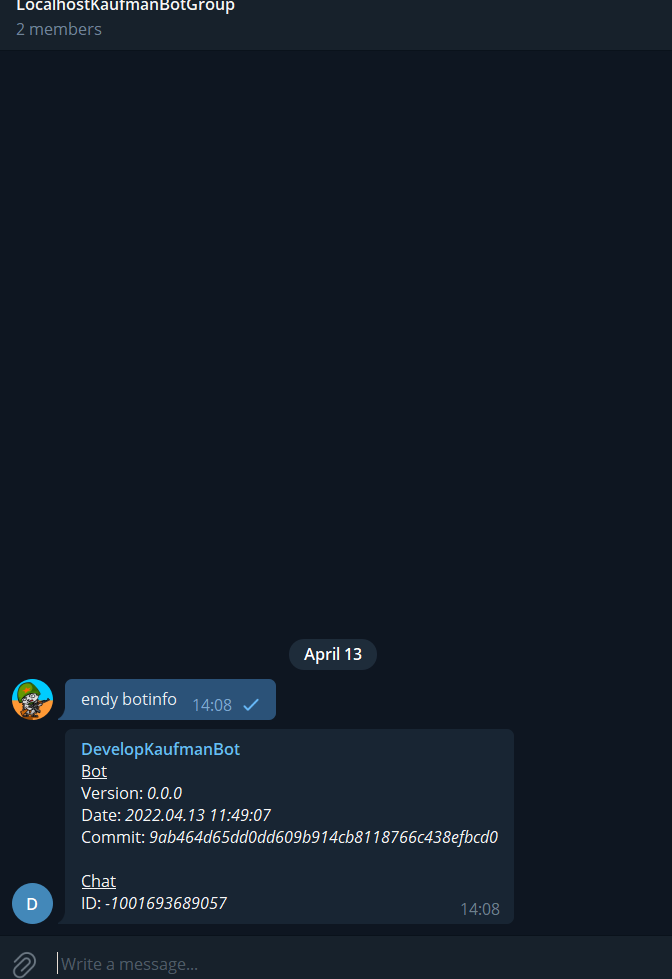Click the 14:08 time beside endy botinfo
The width and height of the screenshot is (672, 979).
pyautogui.click(x=212, y=705)
